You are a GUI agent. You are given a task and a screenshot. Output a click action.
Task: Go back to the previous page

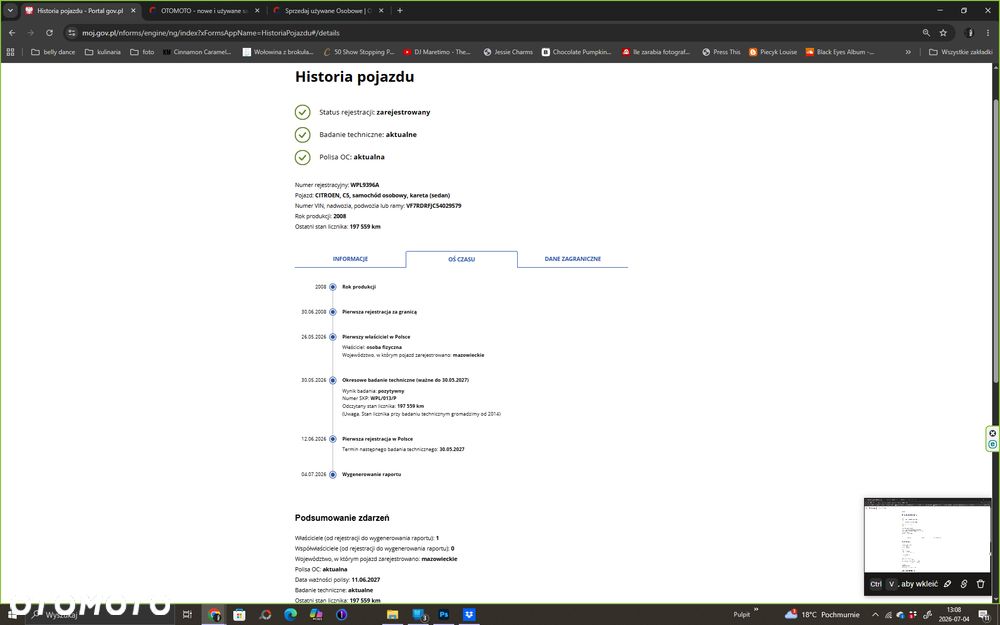pos(12,33)
